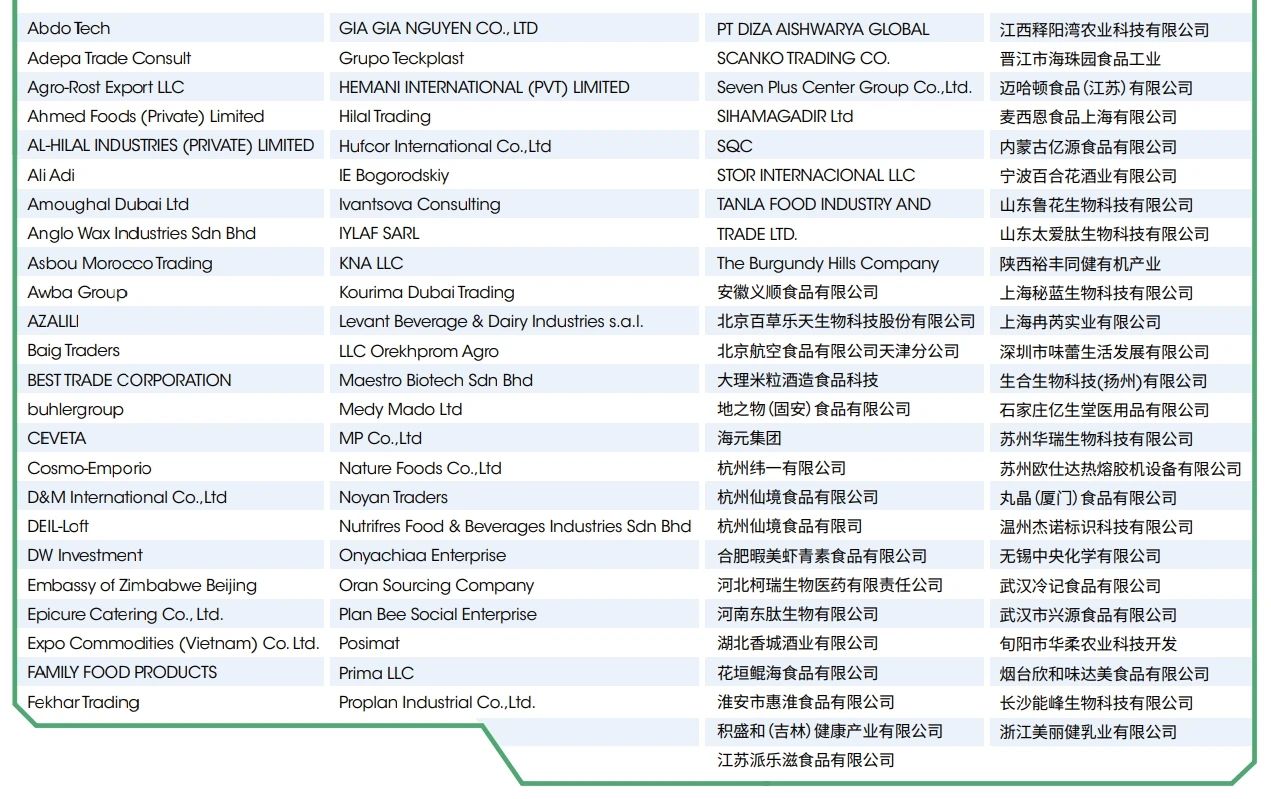The width and height of the screenshot is (1271, 799).
Task: Select 'Anglo Wax Industries Sdn Bhd'
Action: click(x=142, y=233)
